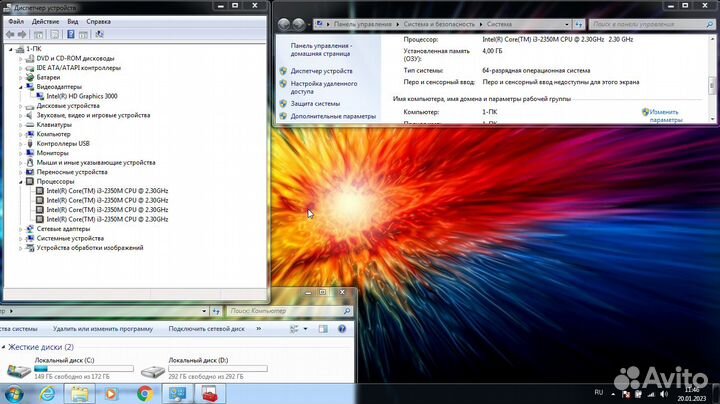Expand Сетевые адаптеры node
720x404 pixels.
[x=21, y=229]
